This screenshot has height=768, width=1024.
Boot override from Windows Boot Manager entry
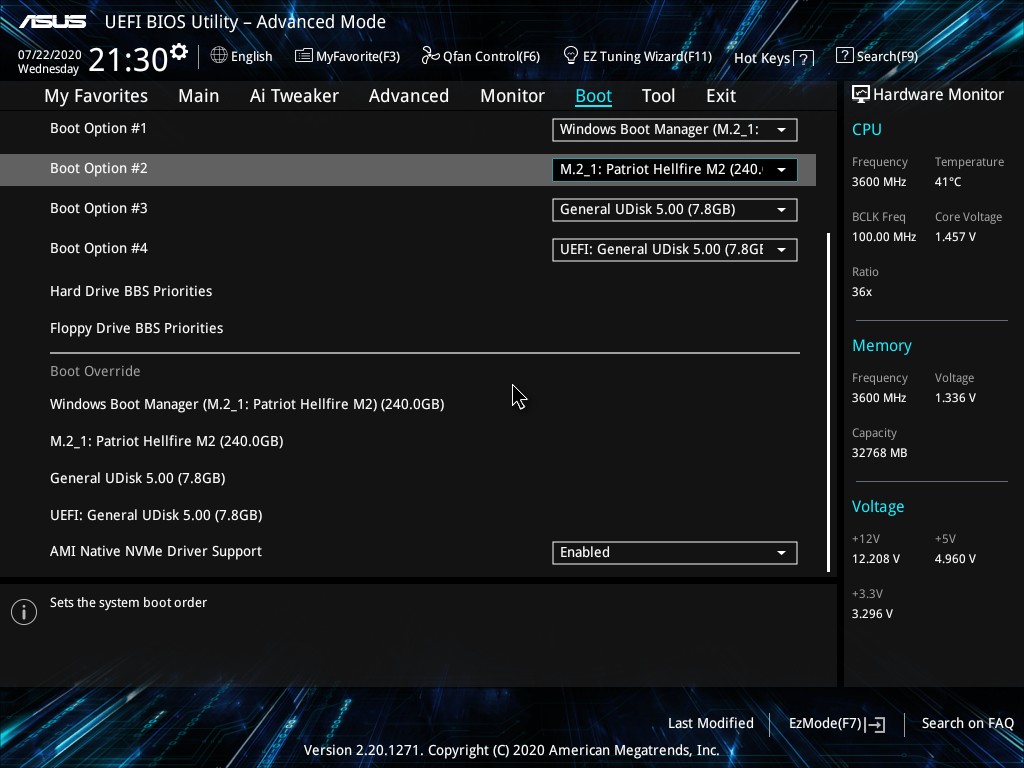pos(247,404)
